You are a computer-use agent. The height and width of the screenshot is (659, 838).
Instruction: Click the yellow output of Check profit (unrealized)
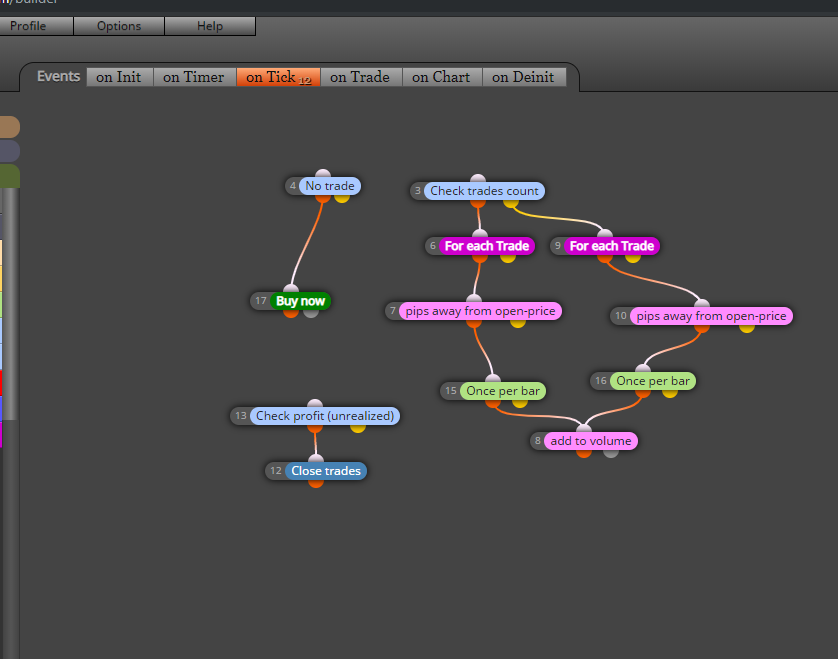tap(358, 428)
